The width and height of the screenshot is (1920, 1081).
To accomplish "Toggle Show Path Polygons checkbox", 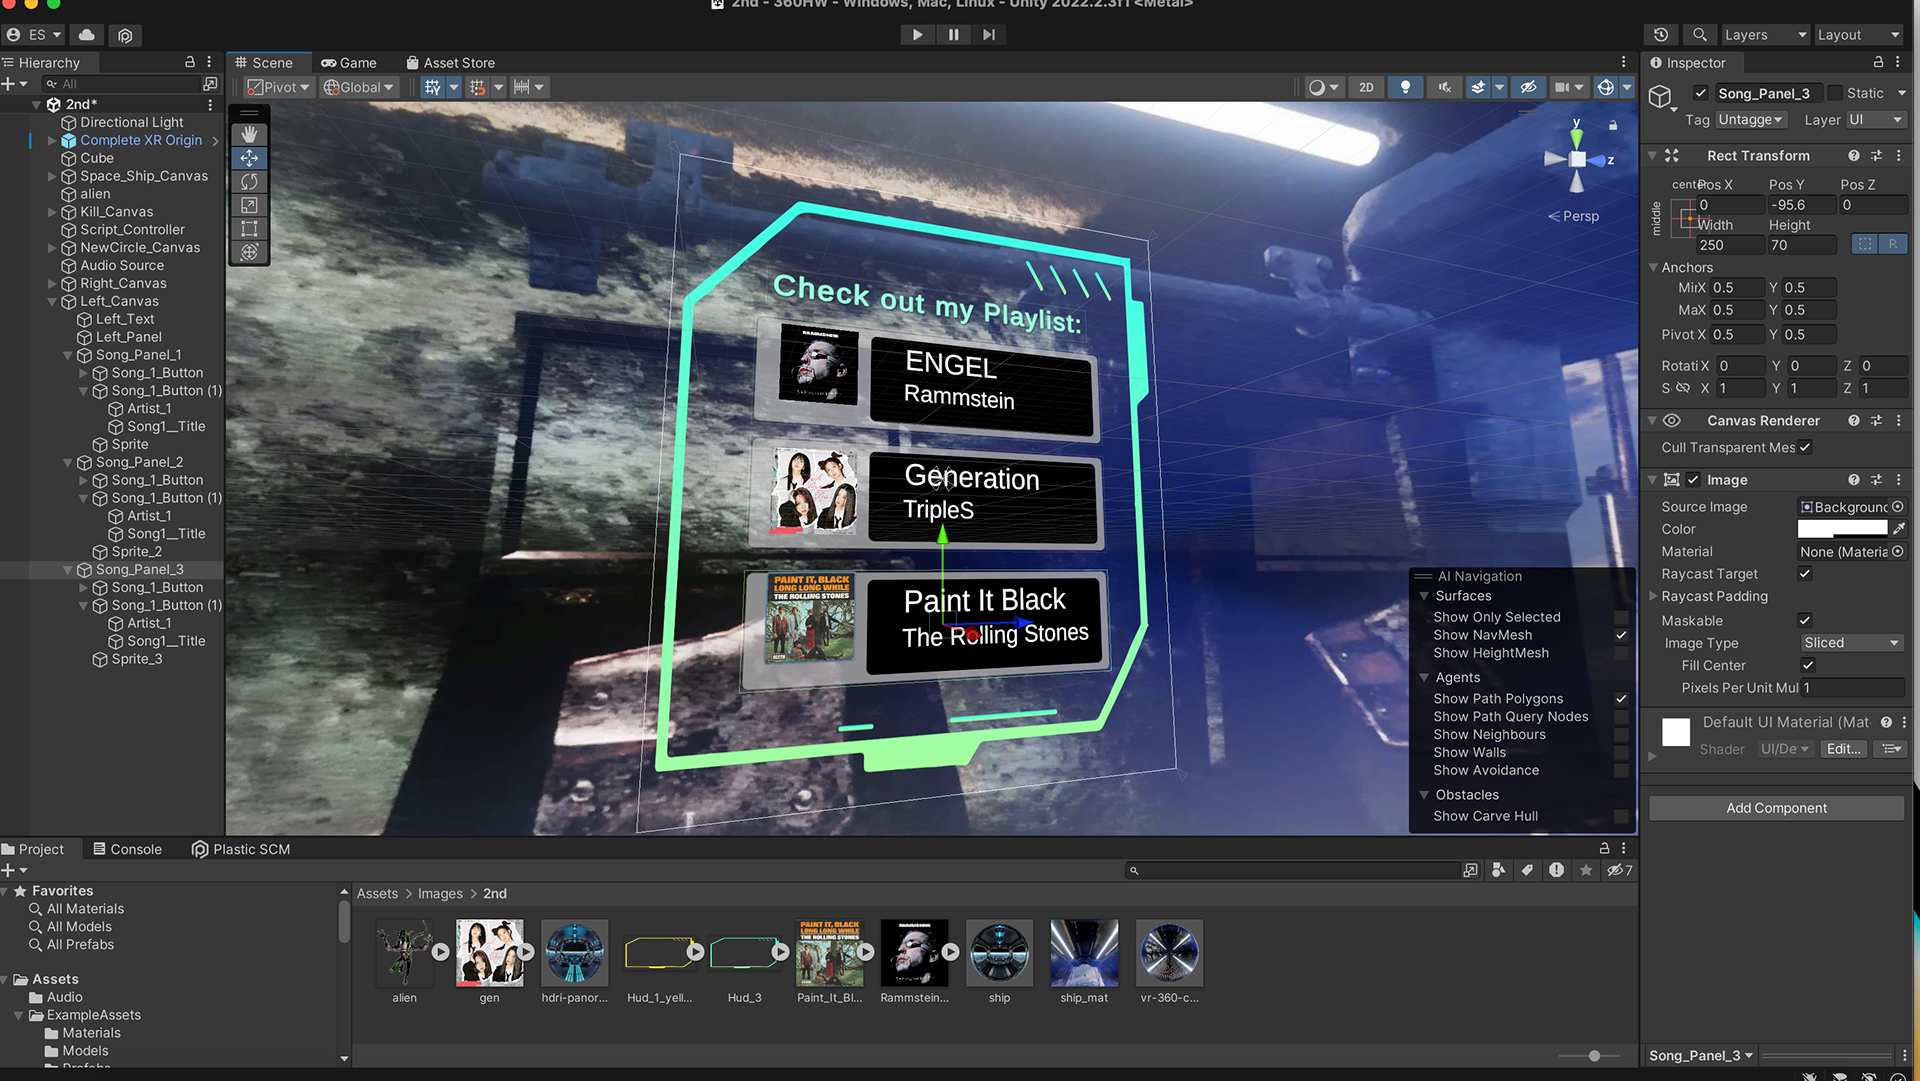I will (1621, 700).
